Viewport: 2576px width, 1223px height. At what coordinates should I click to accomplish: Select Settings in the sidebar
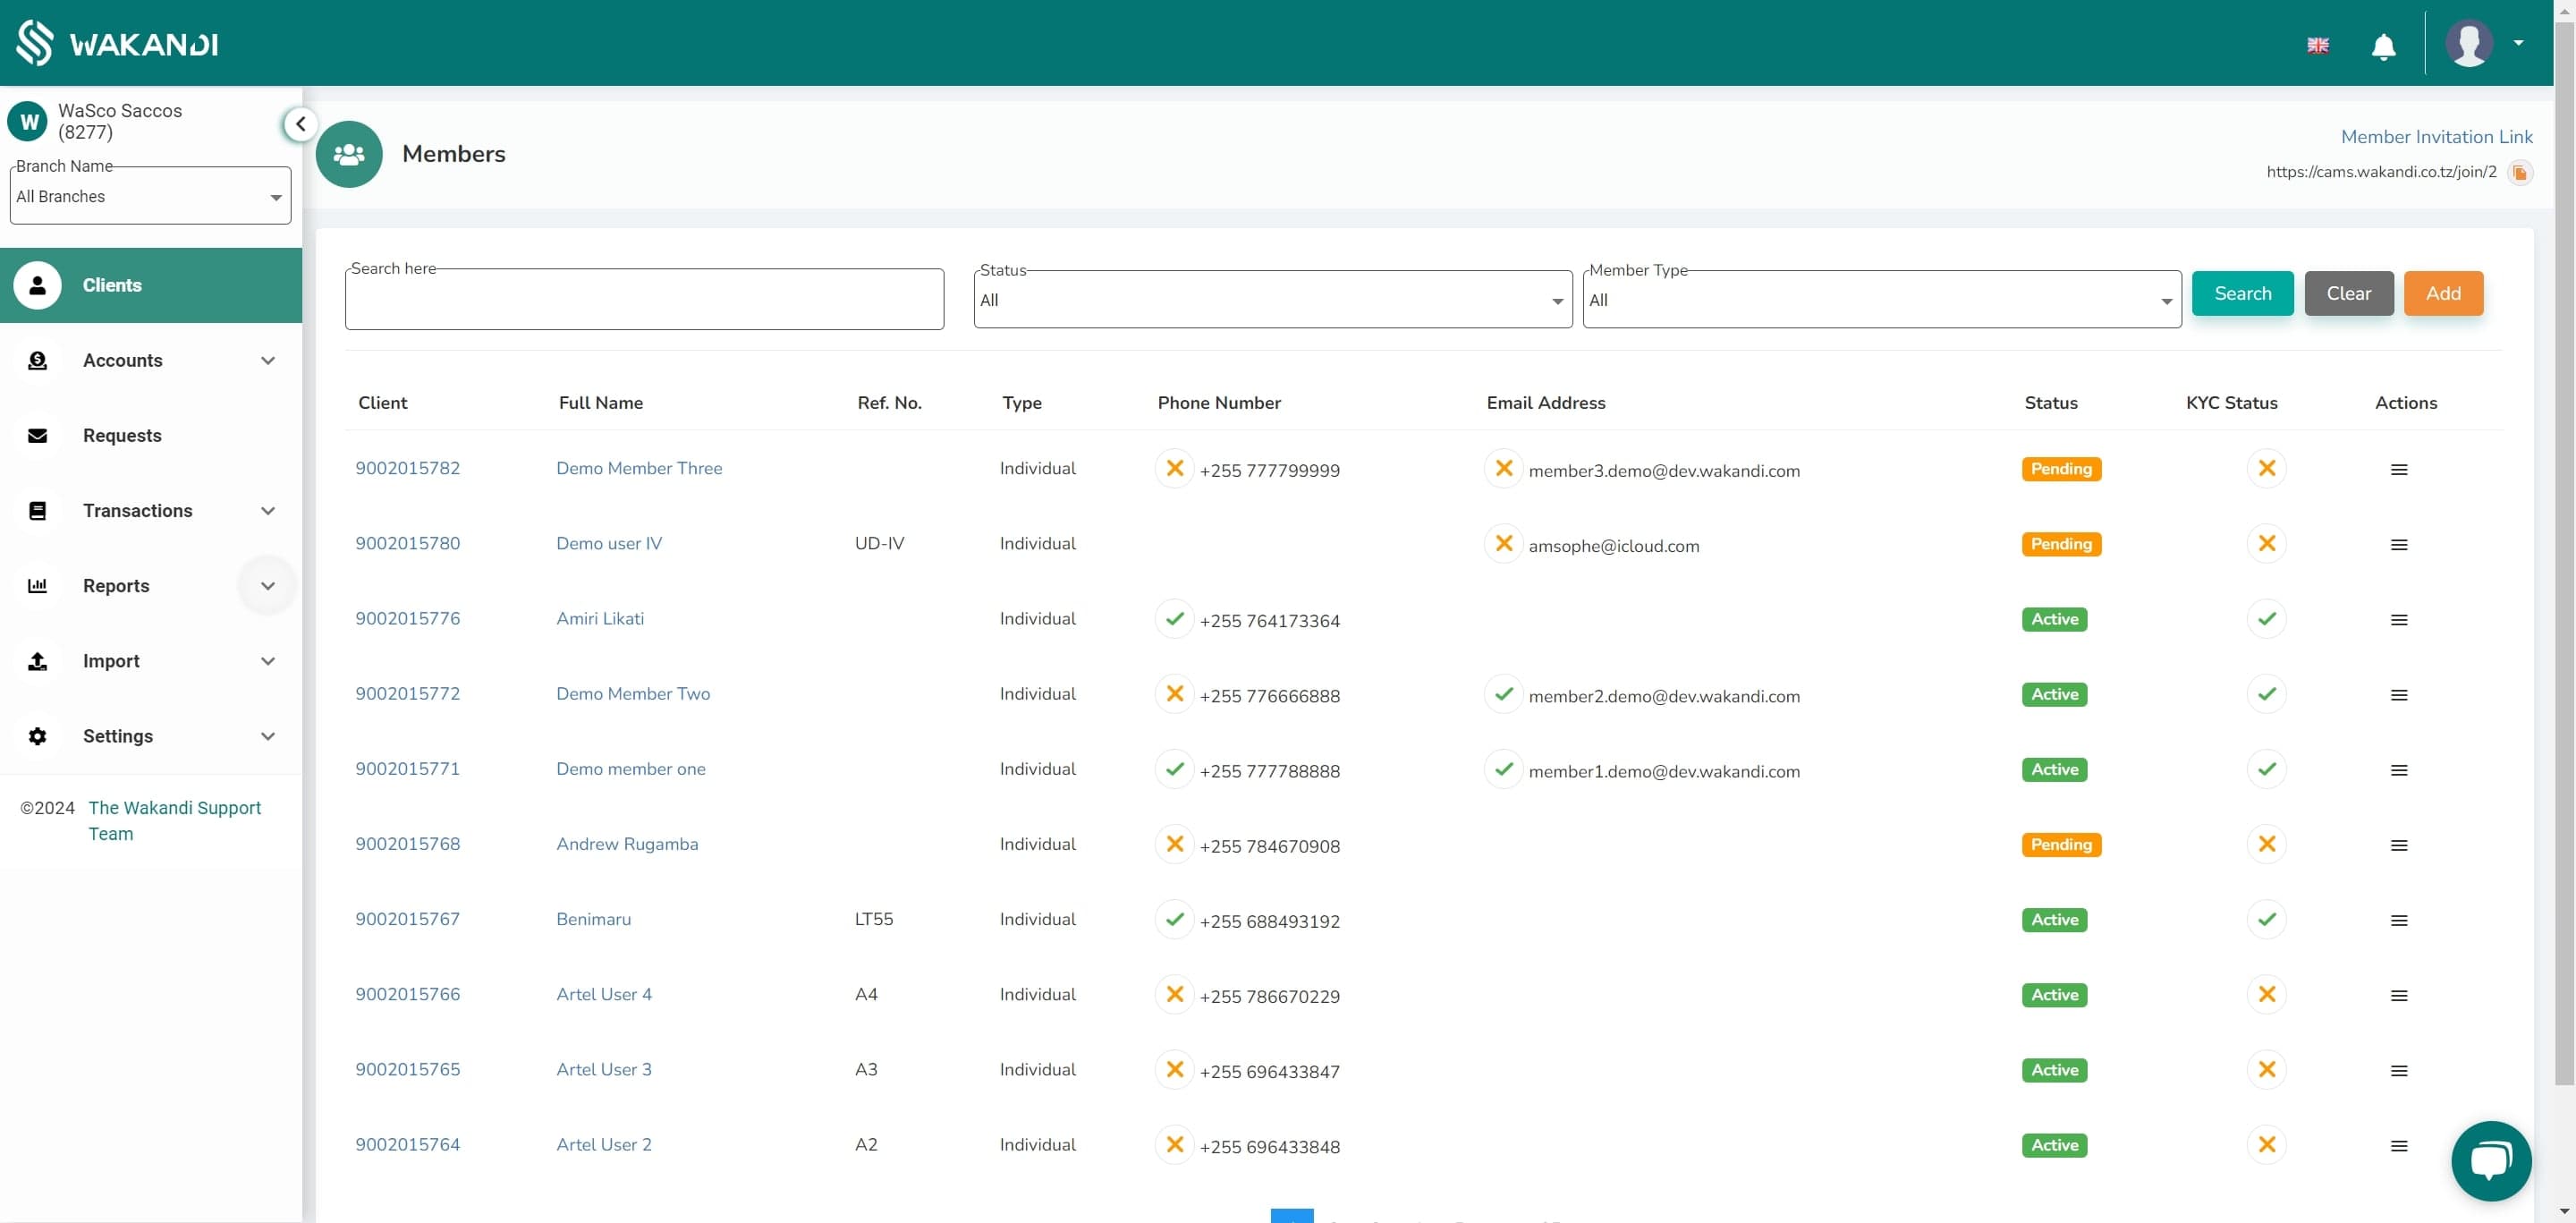pos(117,735)
